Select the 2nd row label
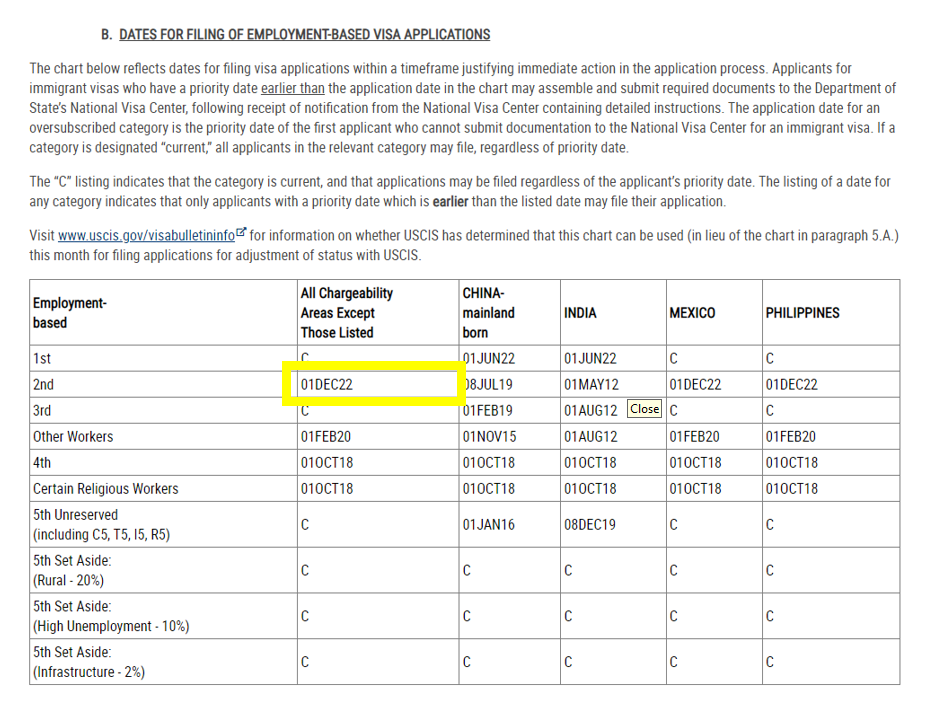This screenshot has width=942, height=715. [43, 385]
